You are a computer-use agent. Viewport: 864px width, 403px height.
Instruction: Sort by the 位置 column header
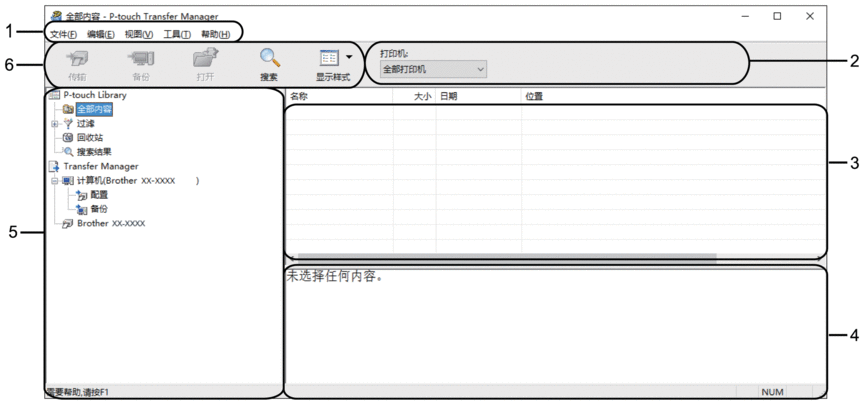(x=673, y=96)
